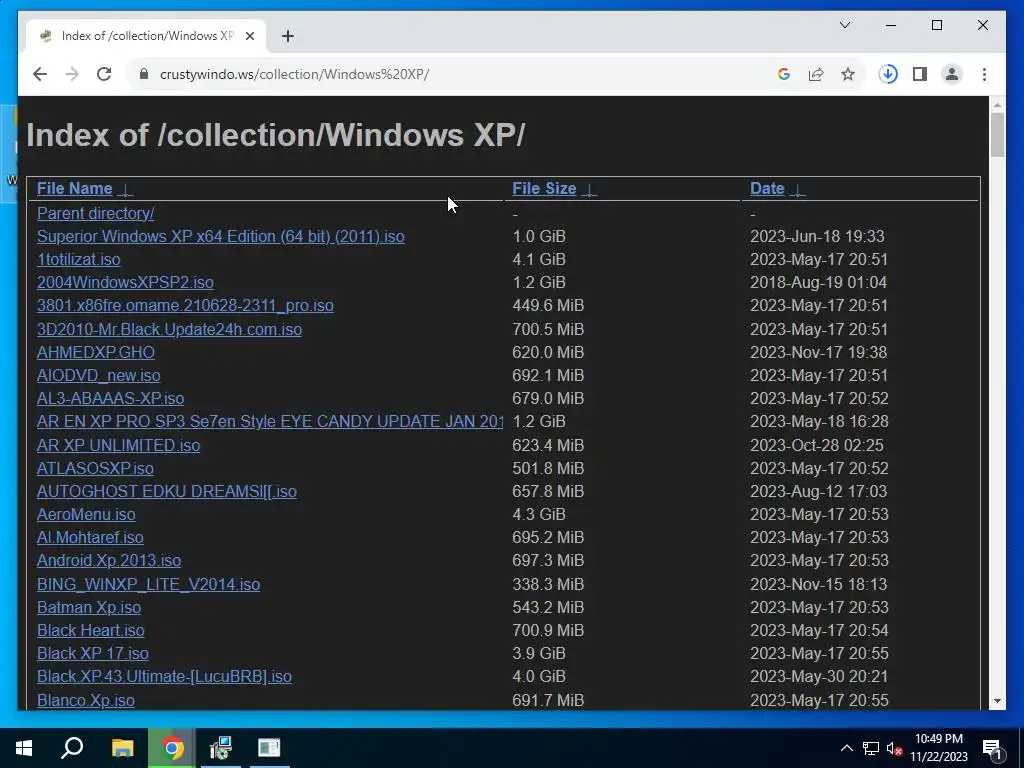Download AeroMenu.iso

pos(86,515)
